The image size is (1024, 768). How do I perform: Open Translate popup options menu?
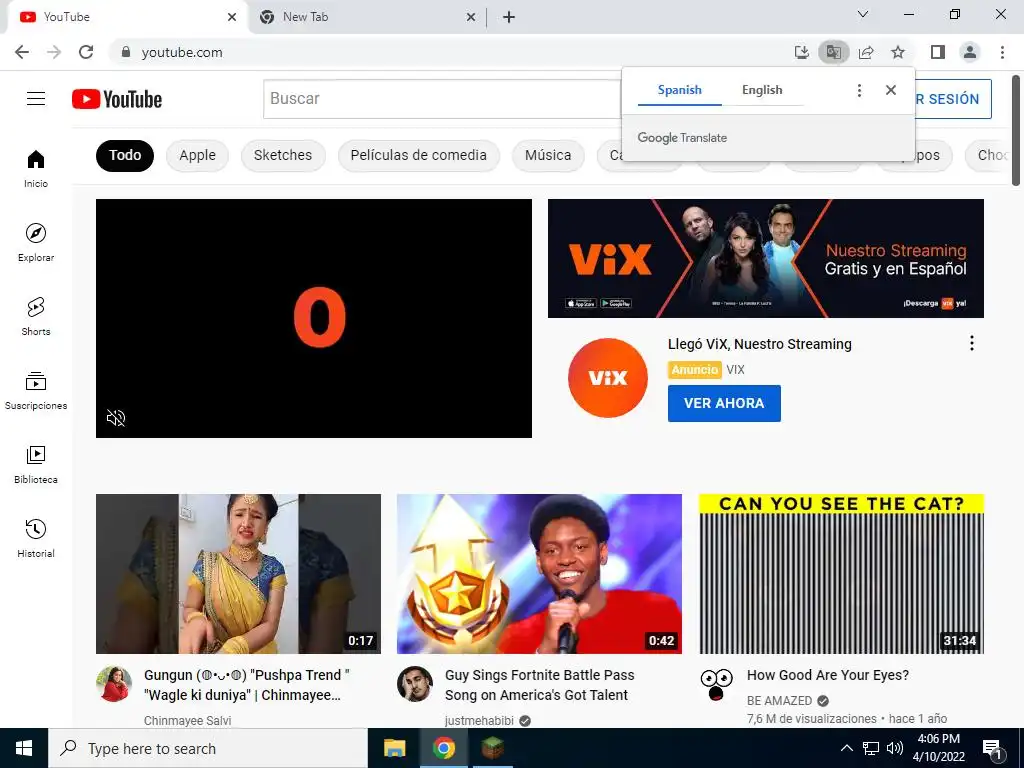tap(859, 90)
